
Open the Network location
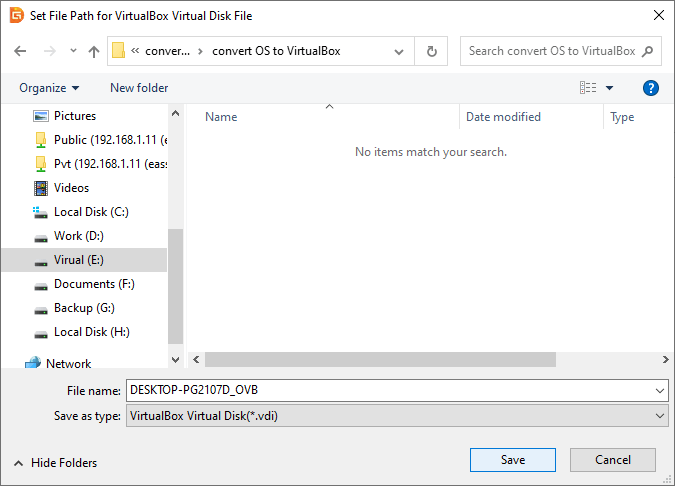[x=68, y=364]
